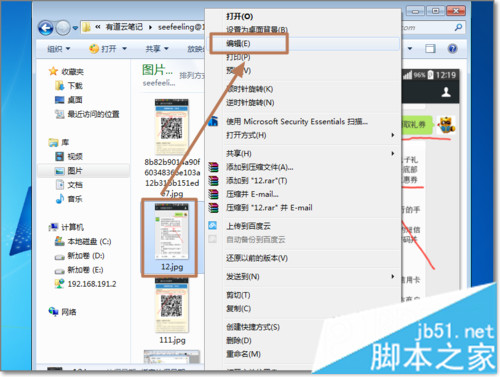Choose 打开(O) in context menu
Image resolution: width=500 pixels, height=377 pixels.
(240, 16)
